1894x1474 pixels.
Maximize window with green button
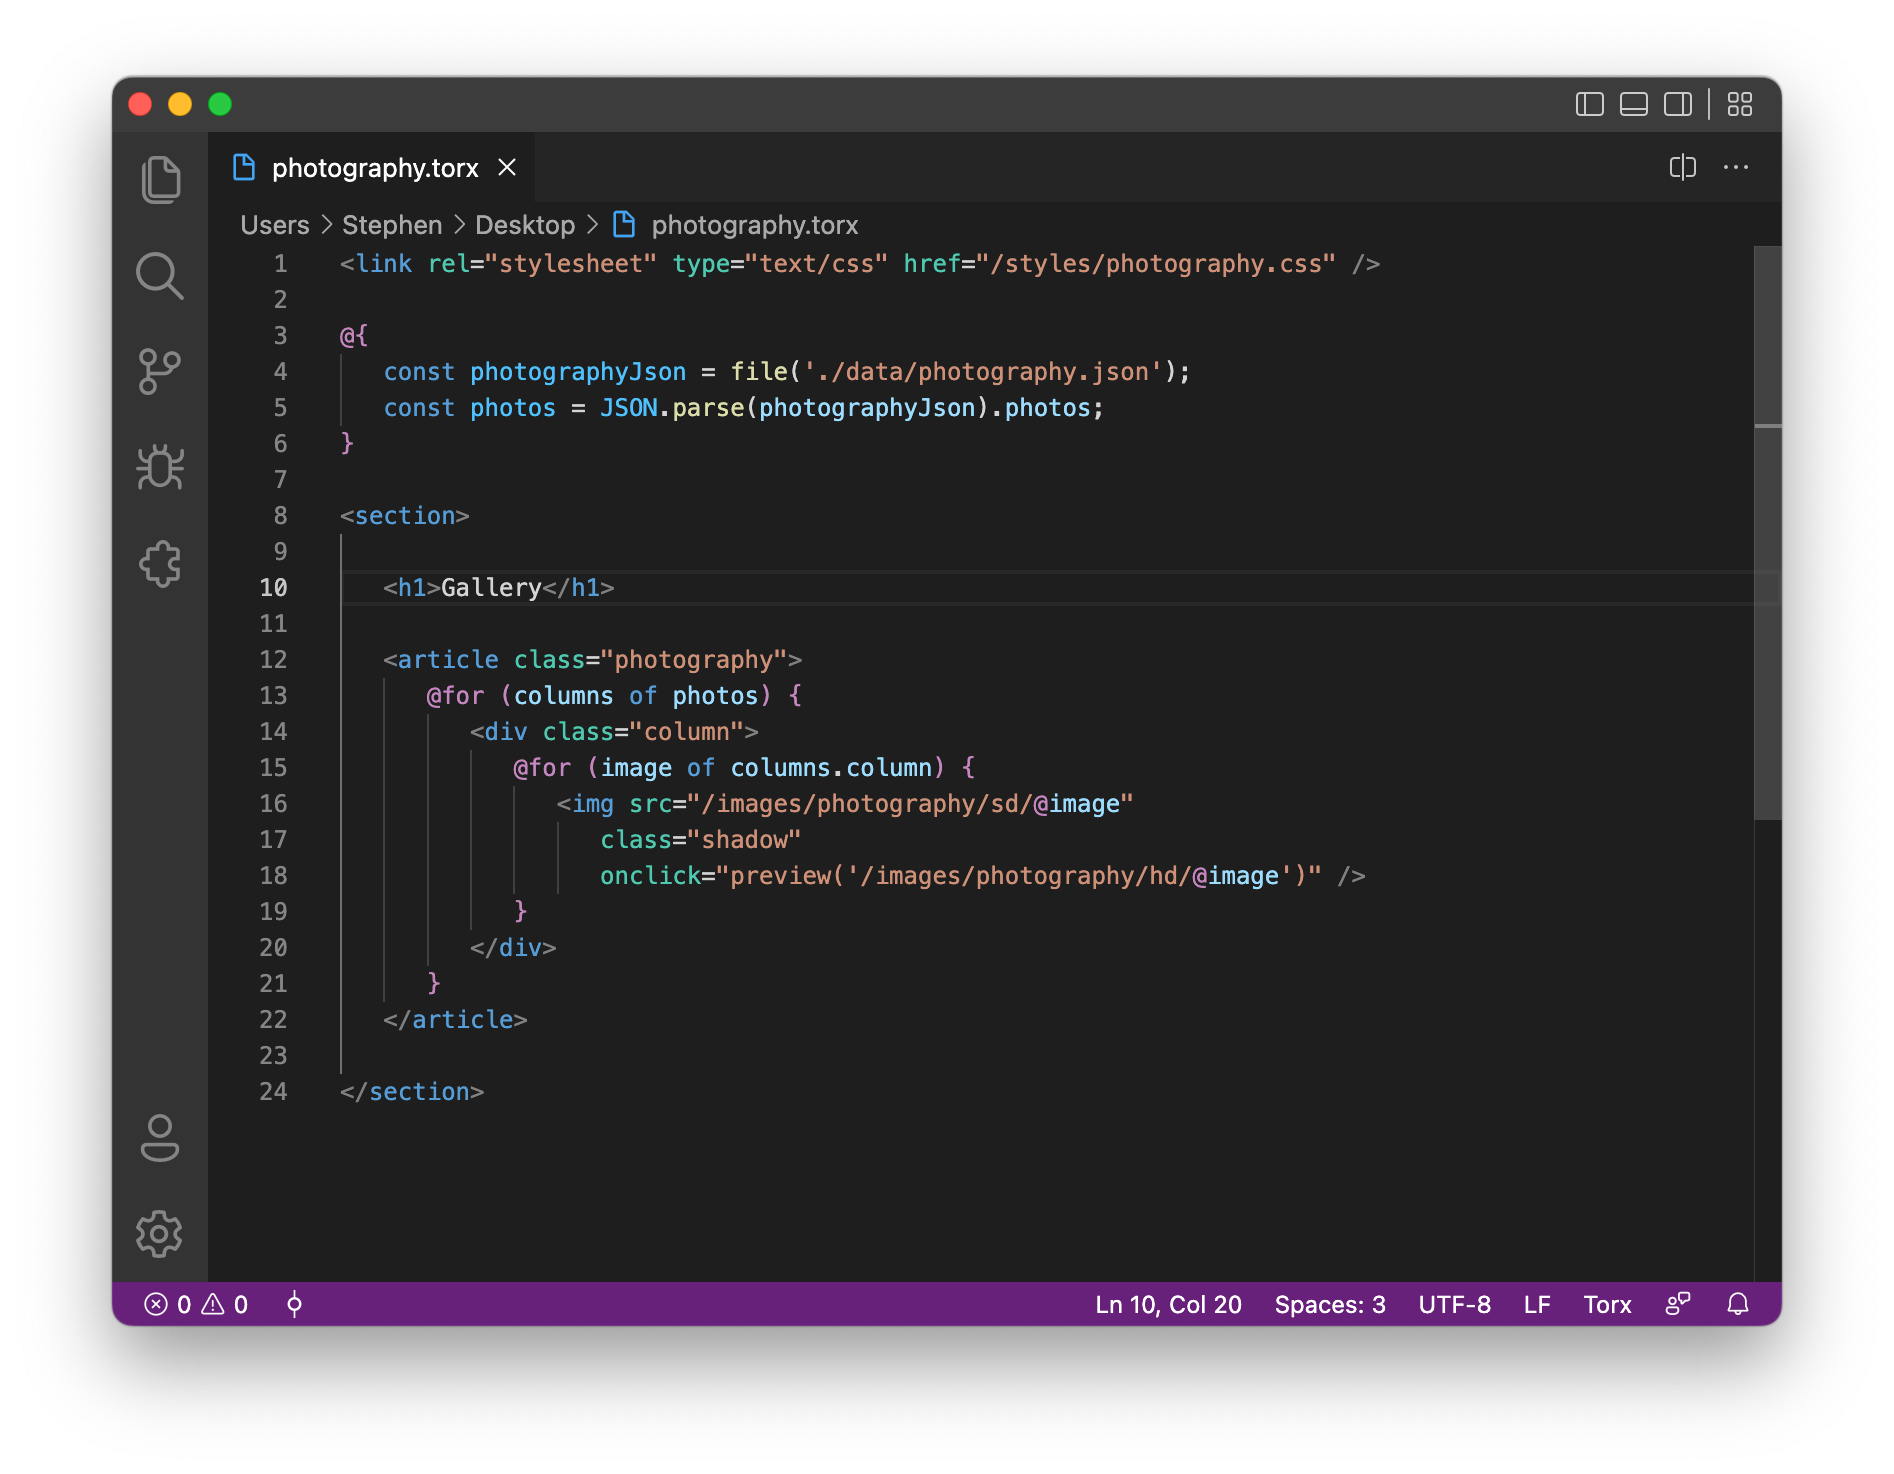(220, 104)
